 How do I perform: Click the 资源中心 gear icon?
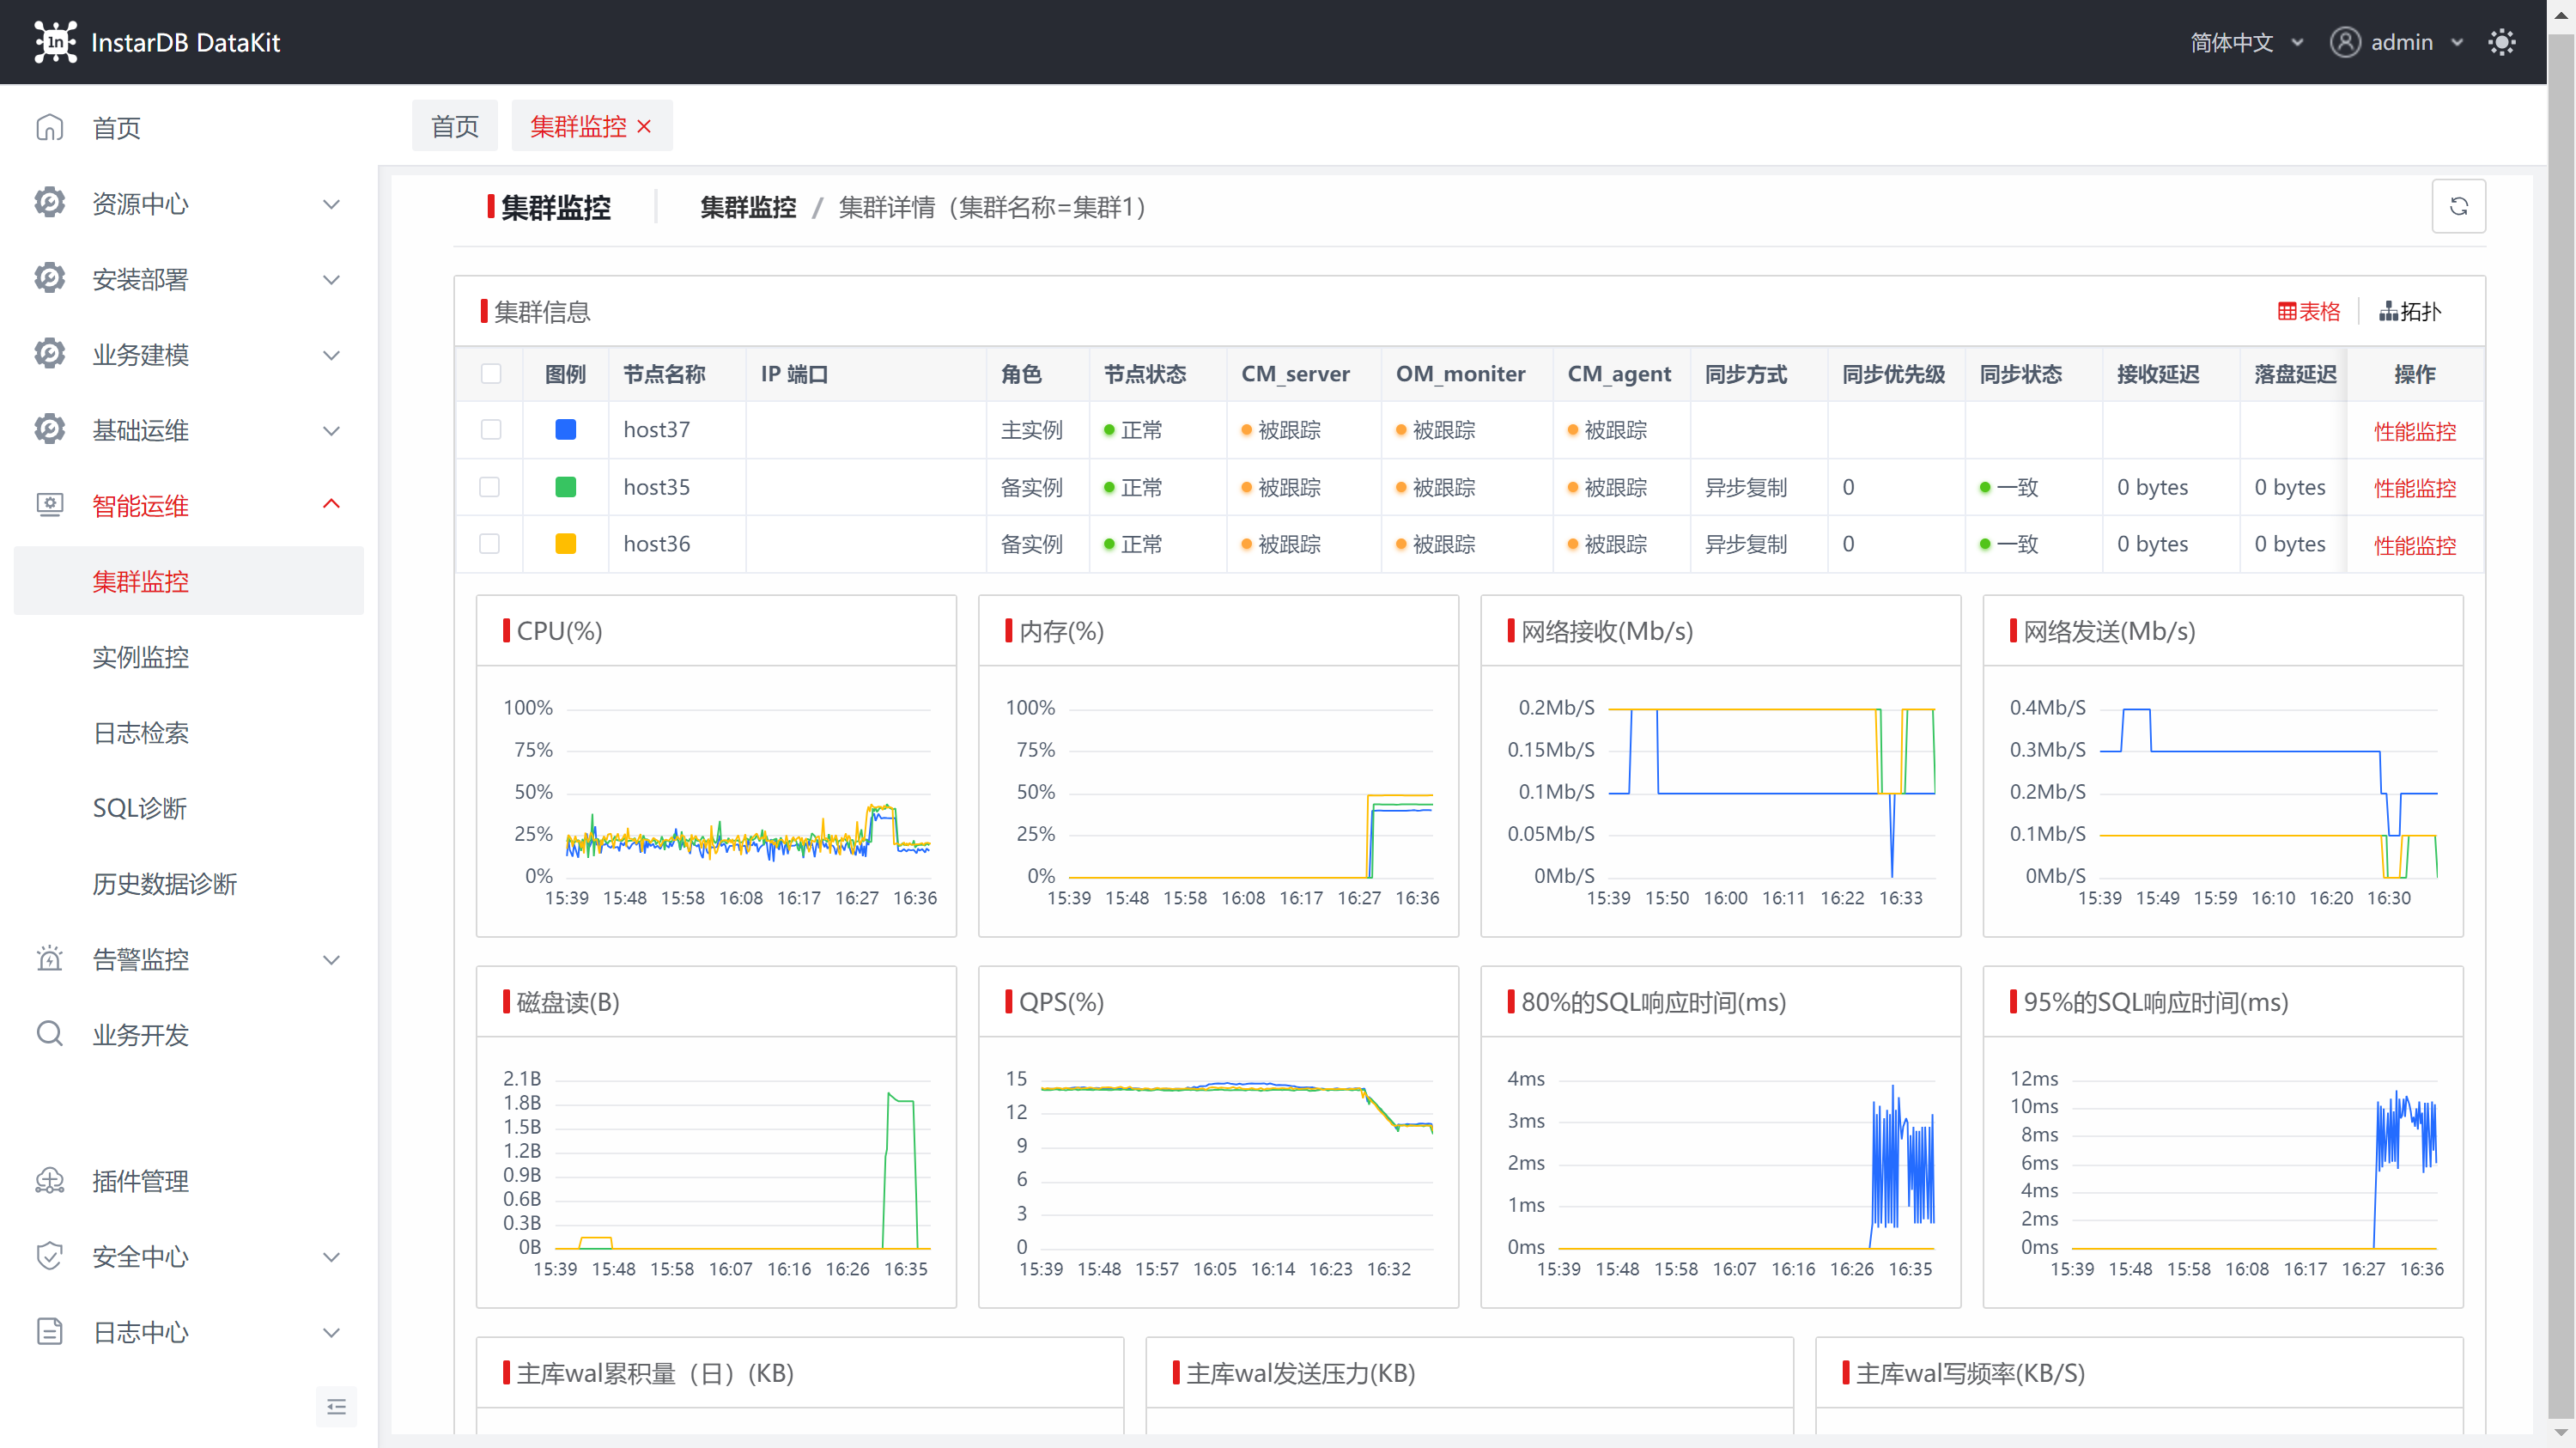[50, 203]
